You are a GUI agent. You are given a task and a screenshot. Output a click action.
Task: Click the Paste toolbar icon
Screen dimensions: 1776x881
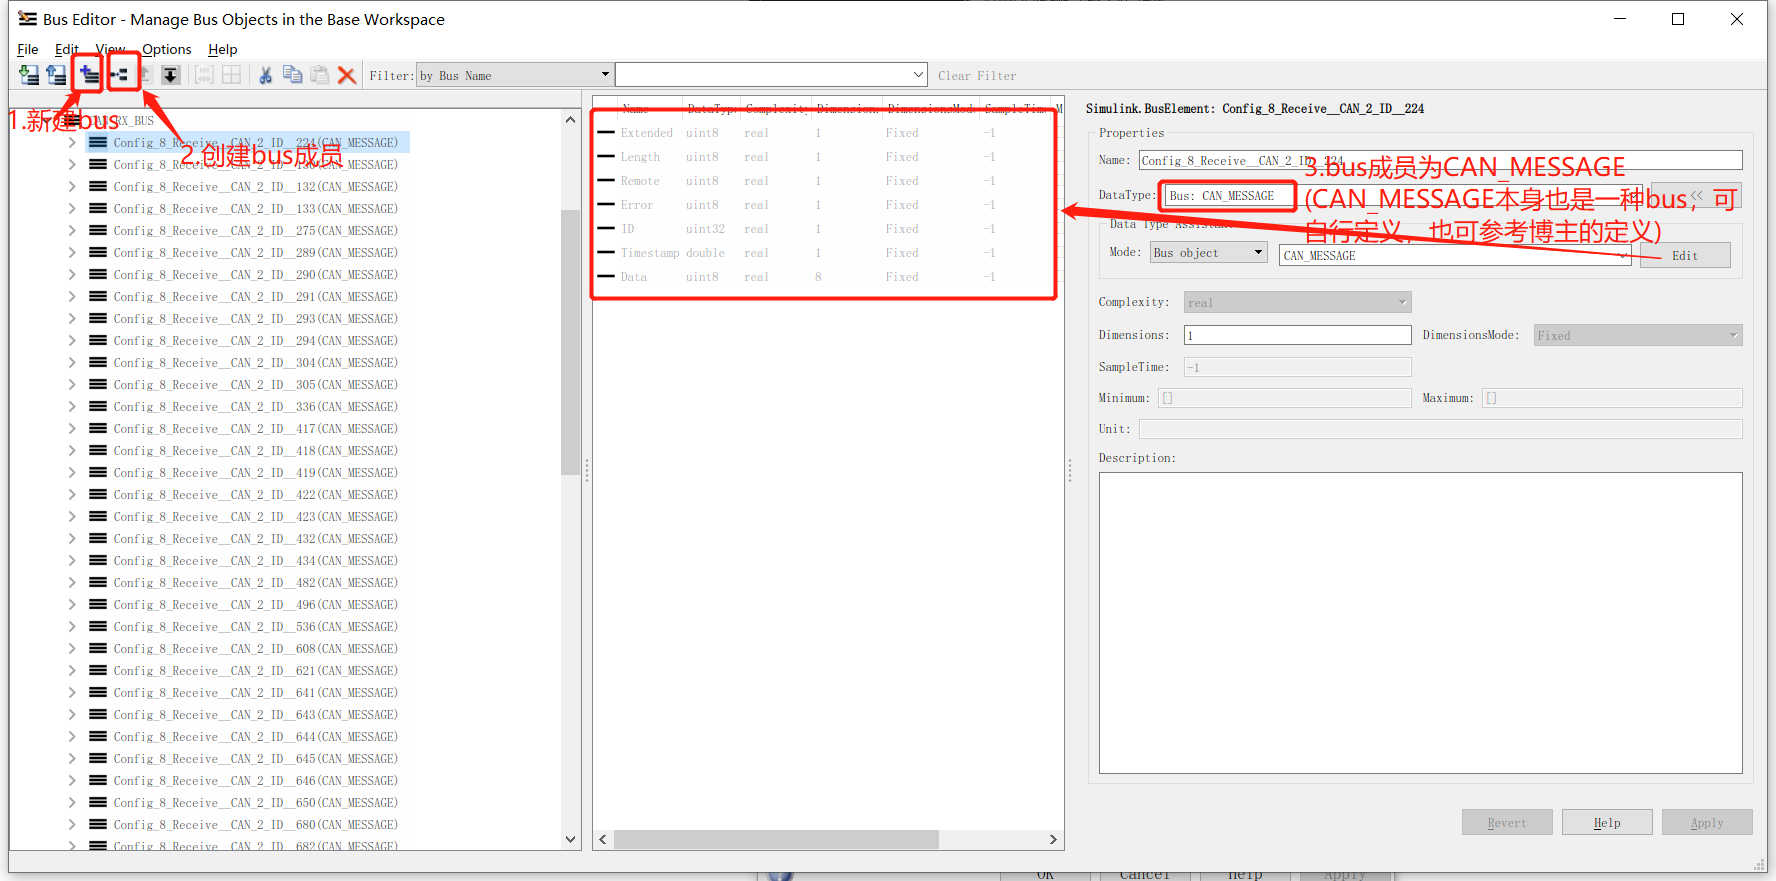click(x=319, y=75)
